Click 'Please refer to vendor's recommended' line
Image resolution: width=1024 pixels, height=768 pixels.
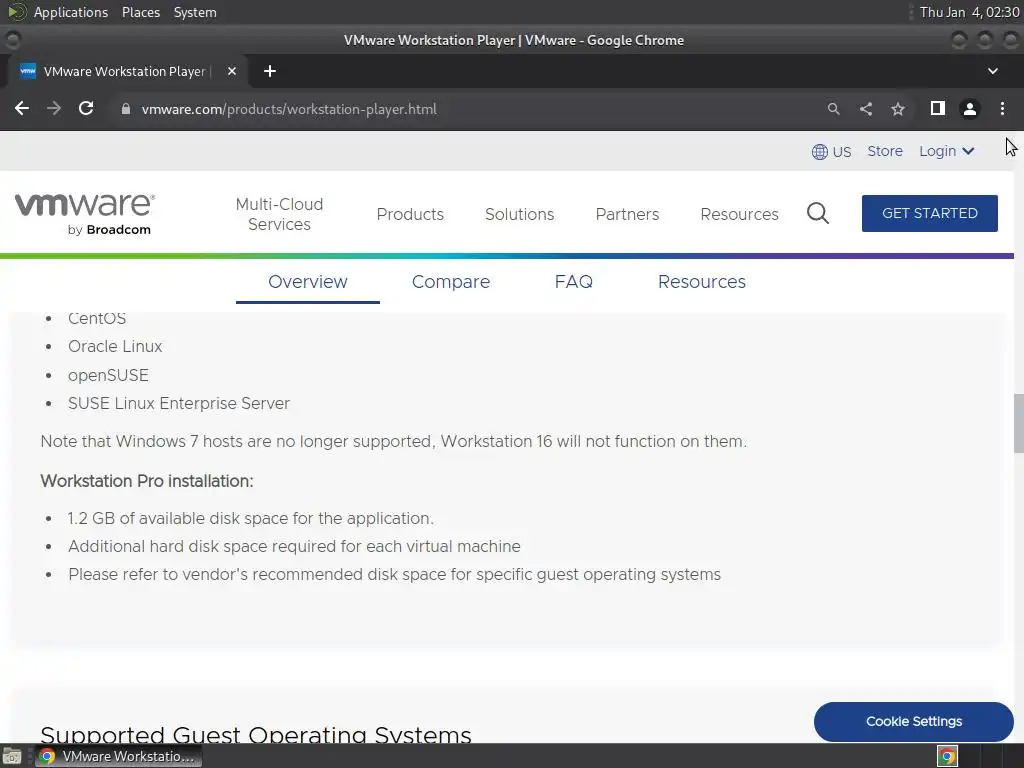(x=394, y=574)
